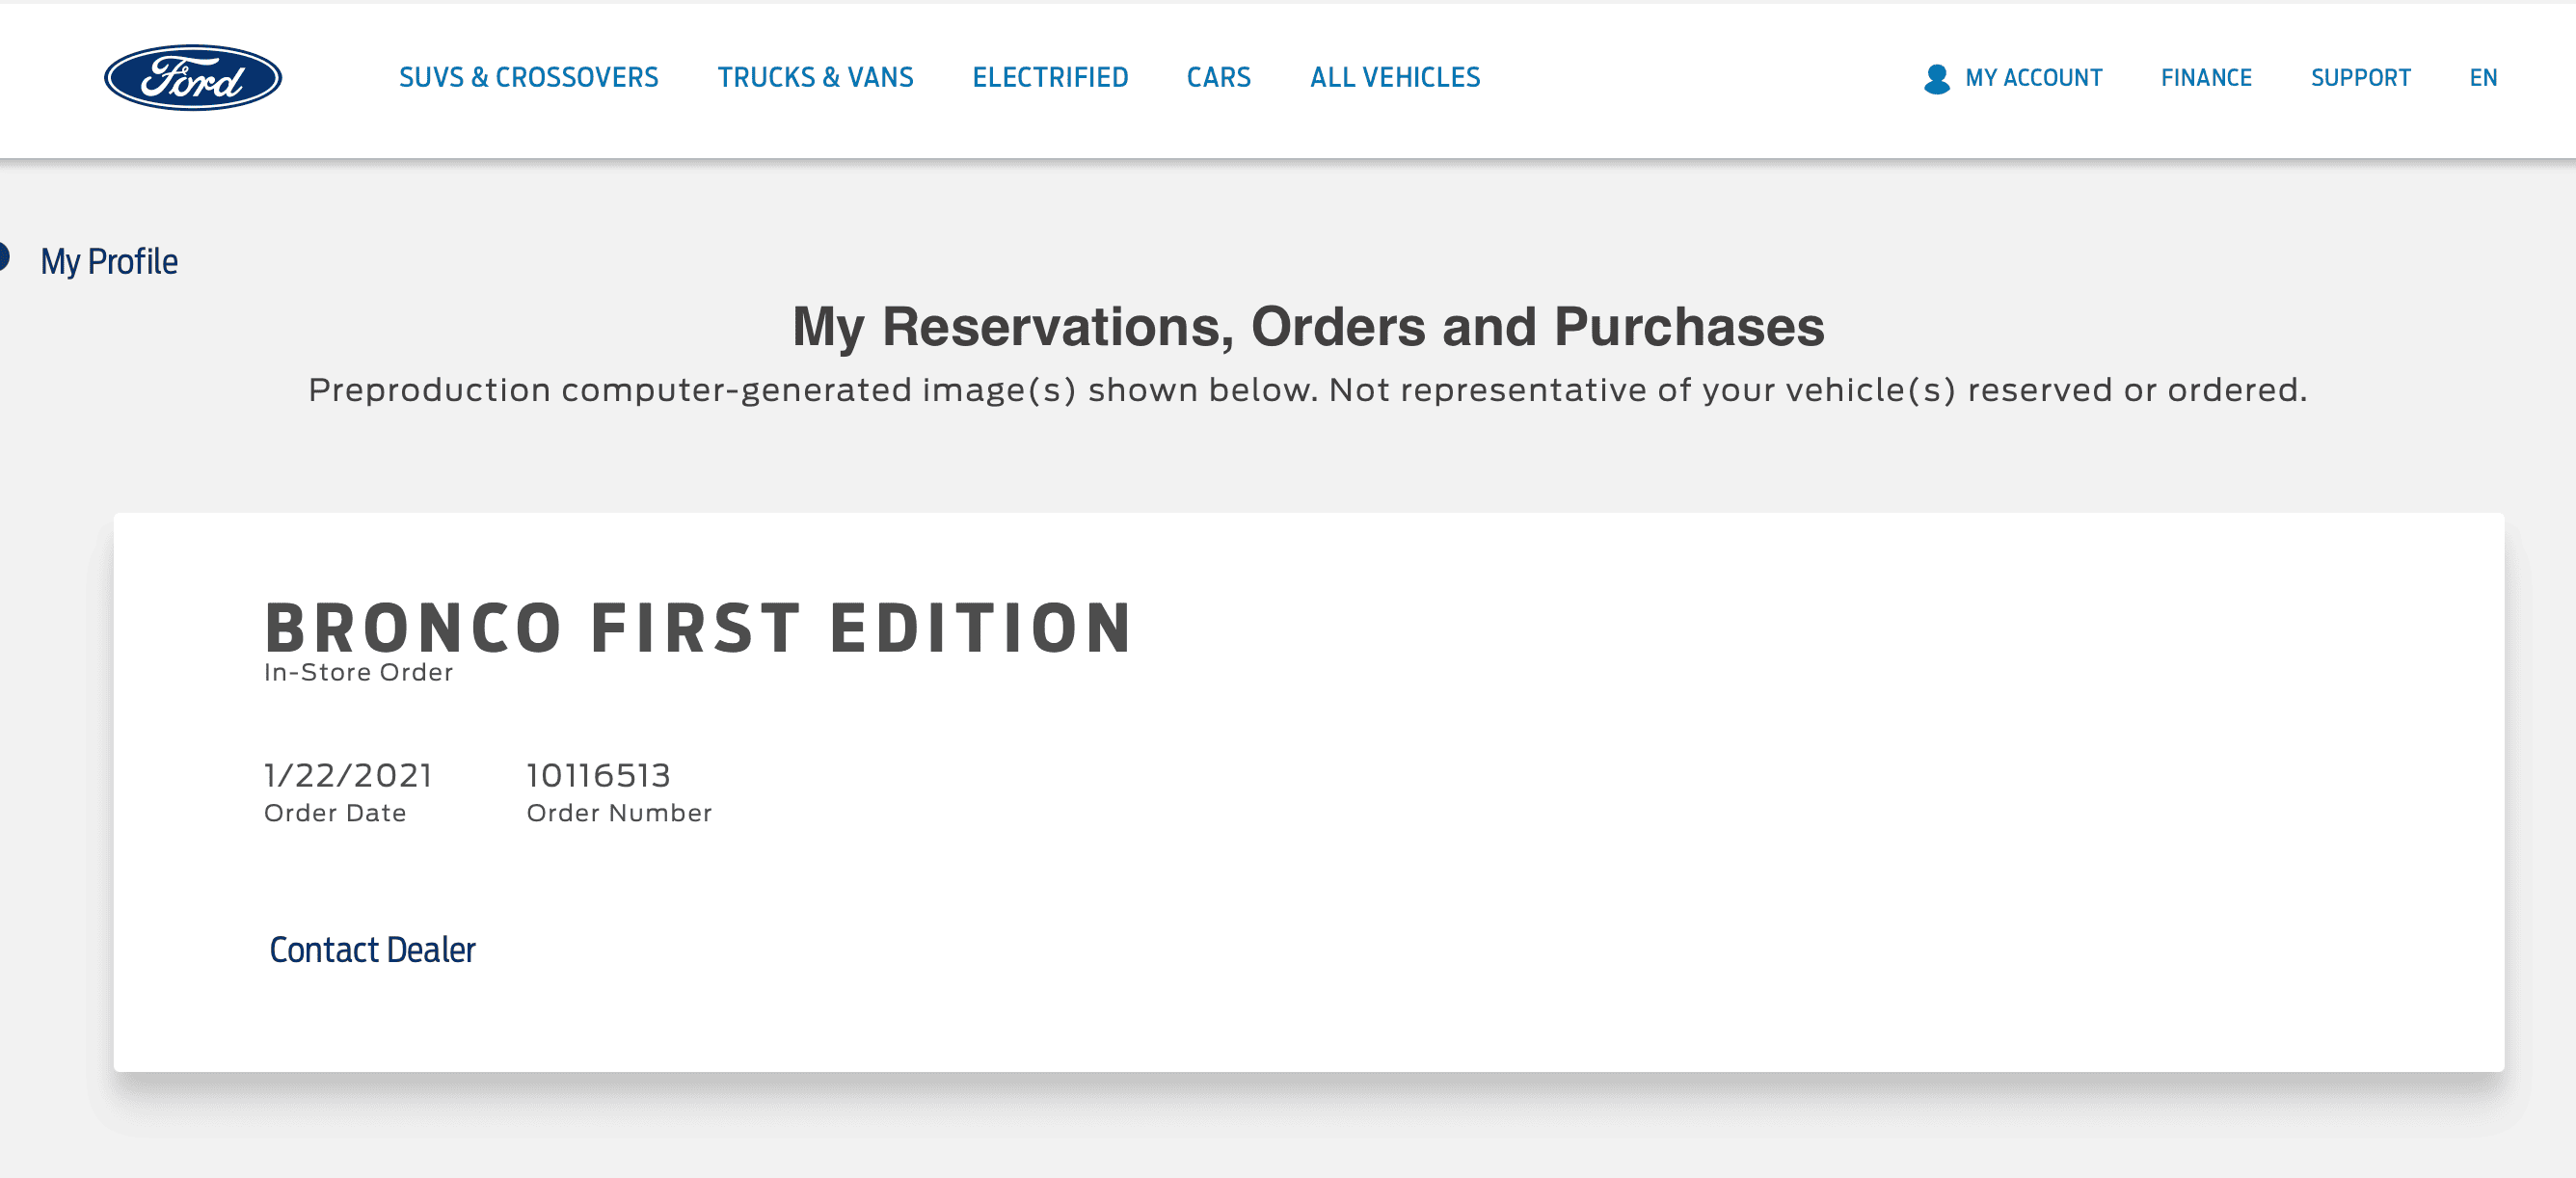The height and width of the screenshot is (1178, 2576).
Task: Click the My Reservations, Orders and Purchases heading
Action: coord(1308,327)
